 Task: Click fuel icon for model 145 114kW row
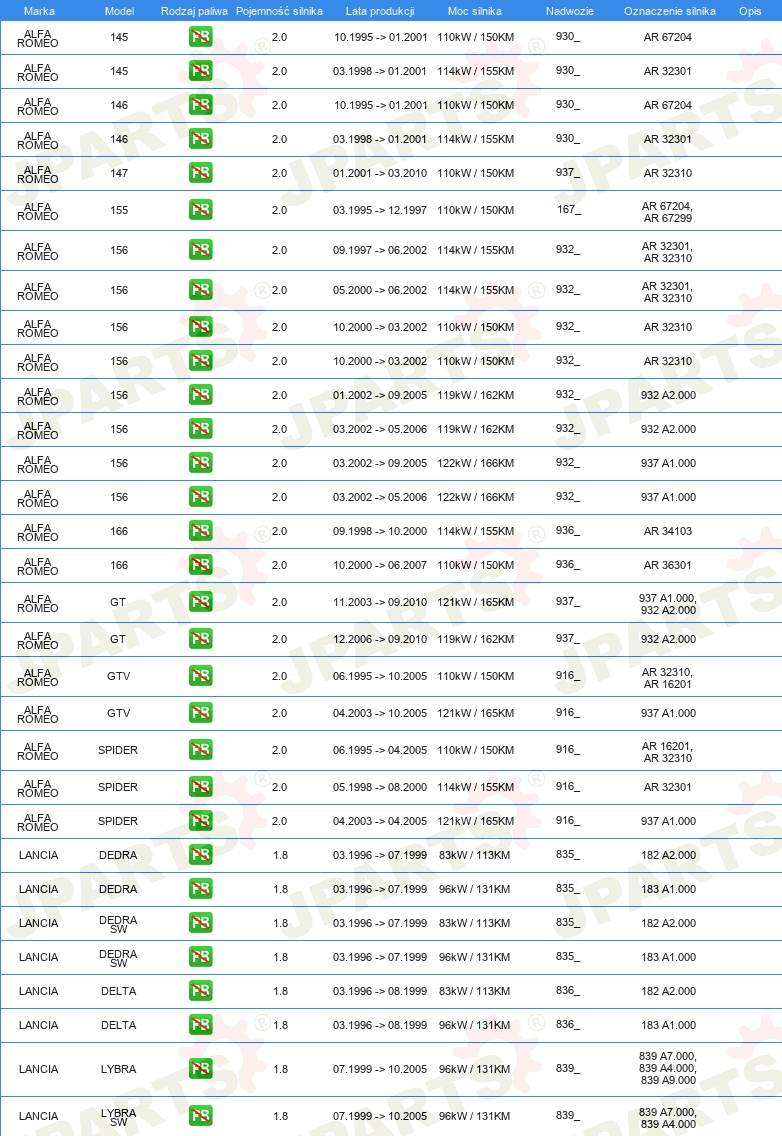pos(201,71)
